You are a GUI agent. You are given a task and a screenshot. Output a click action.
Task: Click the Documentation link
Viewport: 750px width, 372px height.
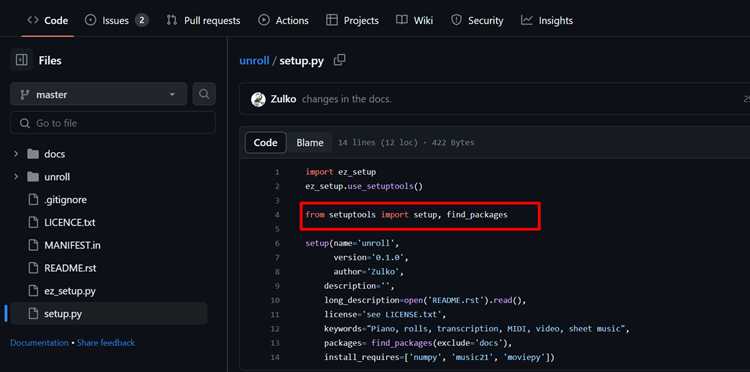[39, 343]
